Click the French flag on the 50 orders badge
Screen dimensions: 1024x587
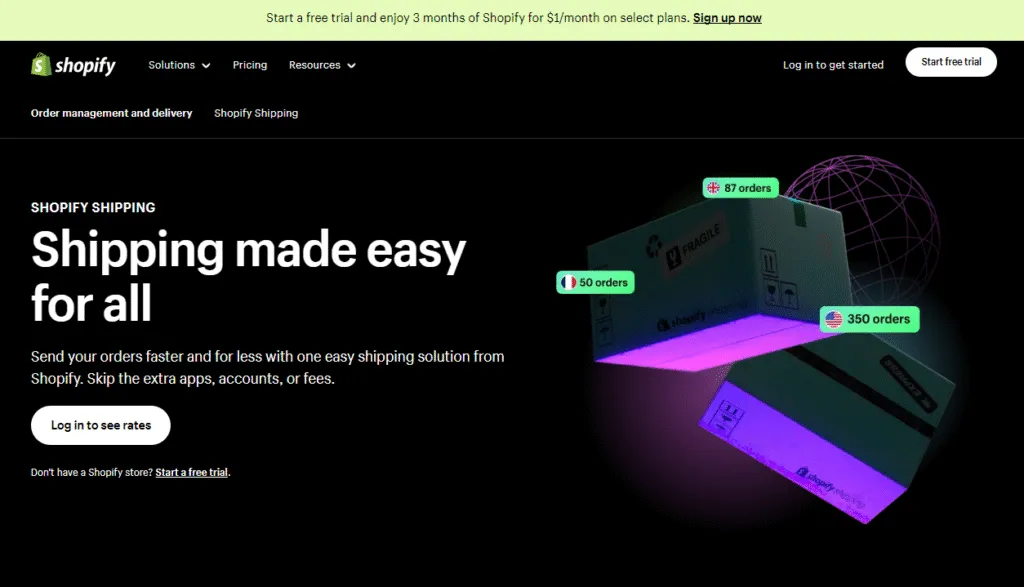(567, 282)
